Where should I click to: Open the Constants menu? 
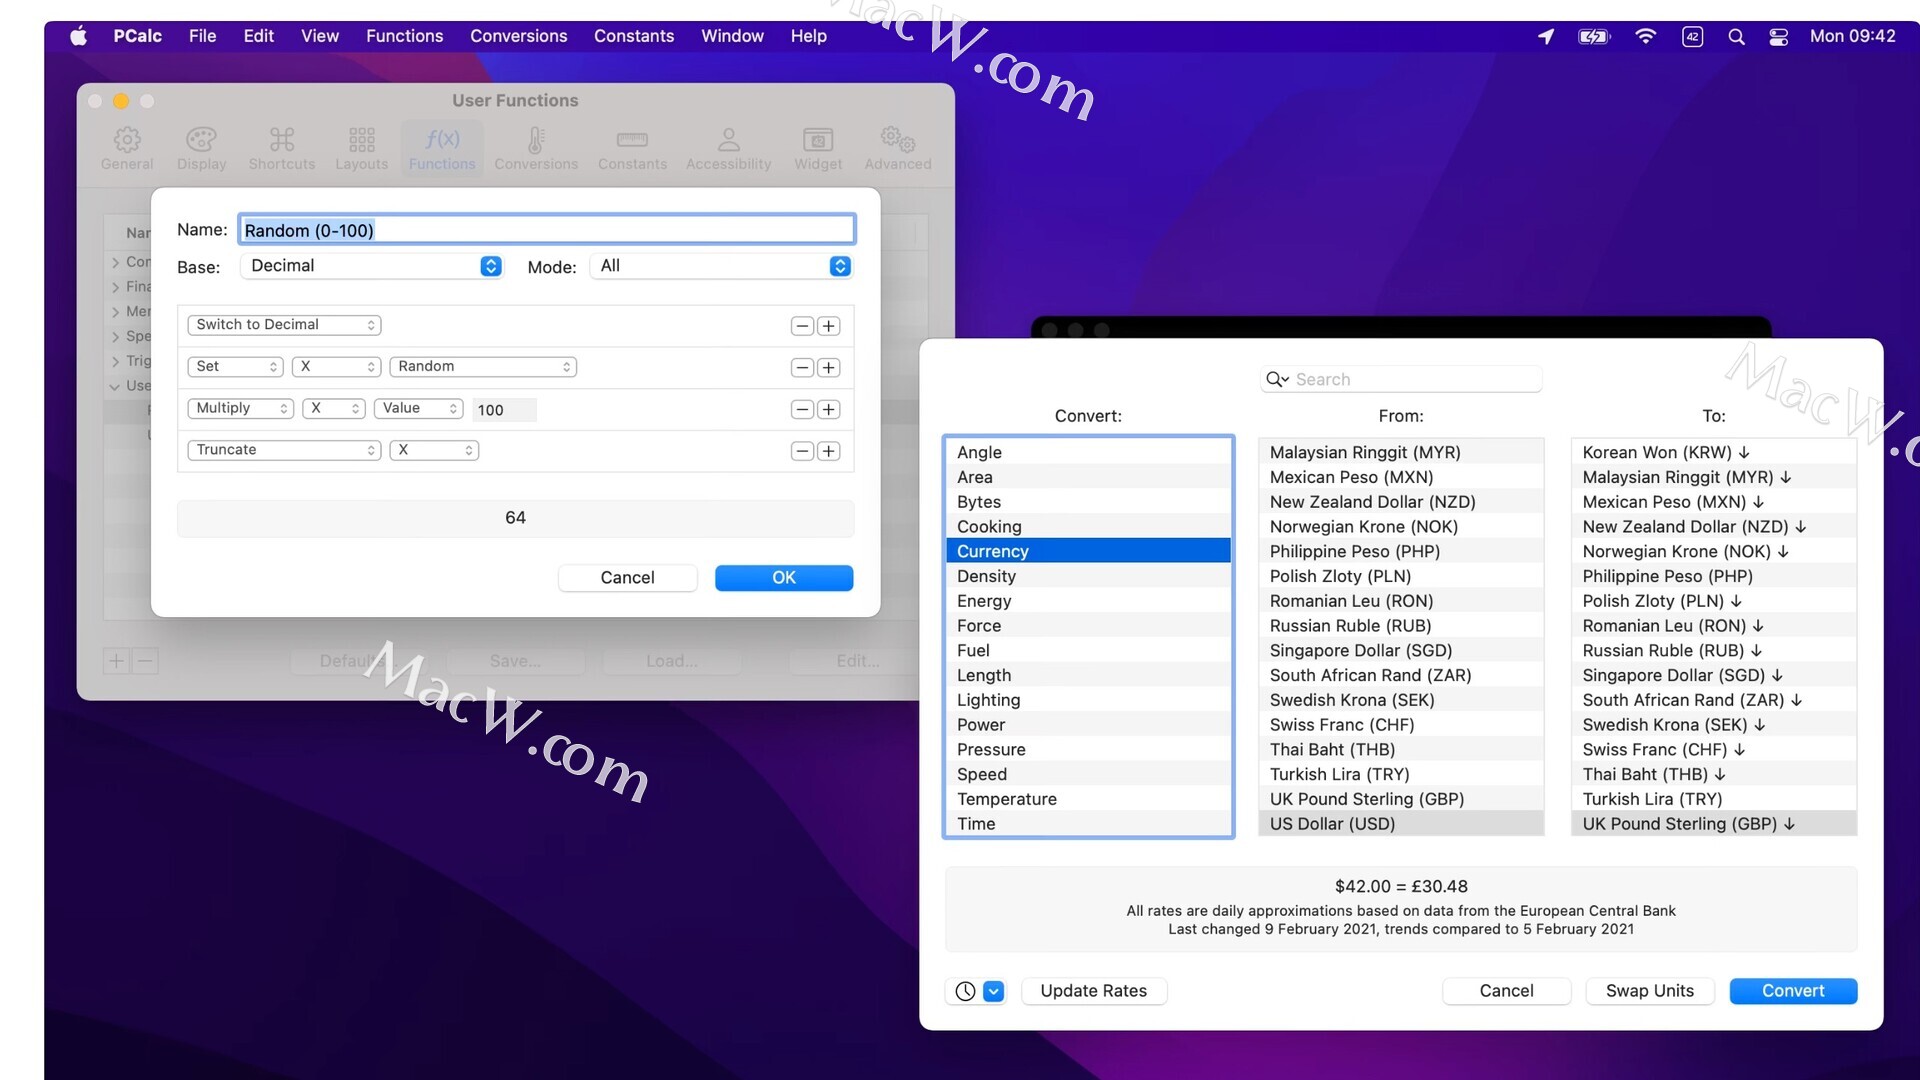click(633, 36)
